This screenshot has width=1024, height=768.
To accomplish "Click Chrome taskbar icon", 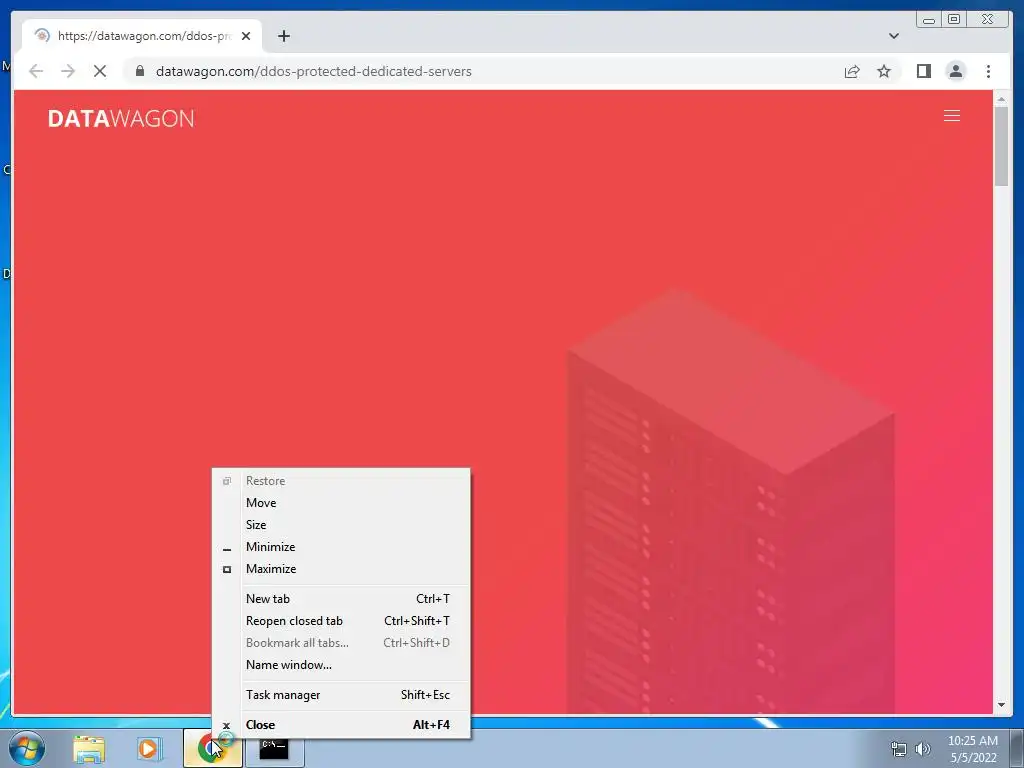I will click(212, 748).
